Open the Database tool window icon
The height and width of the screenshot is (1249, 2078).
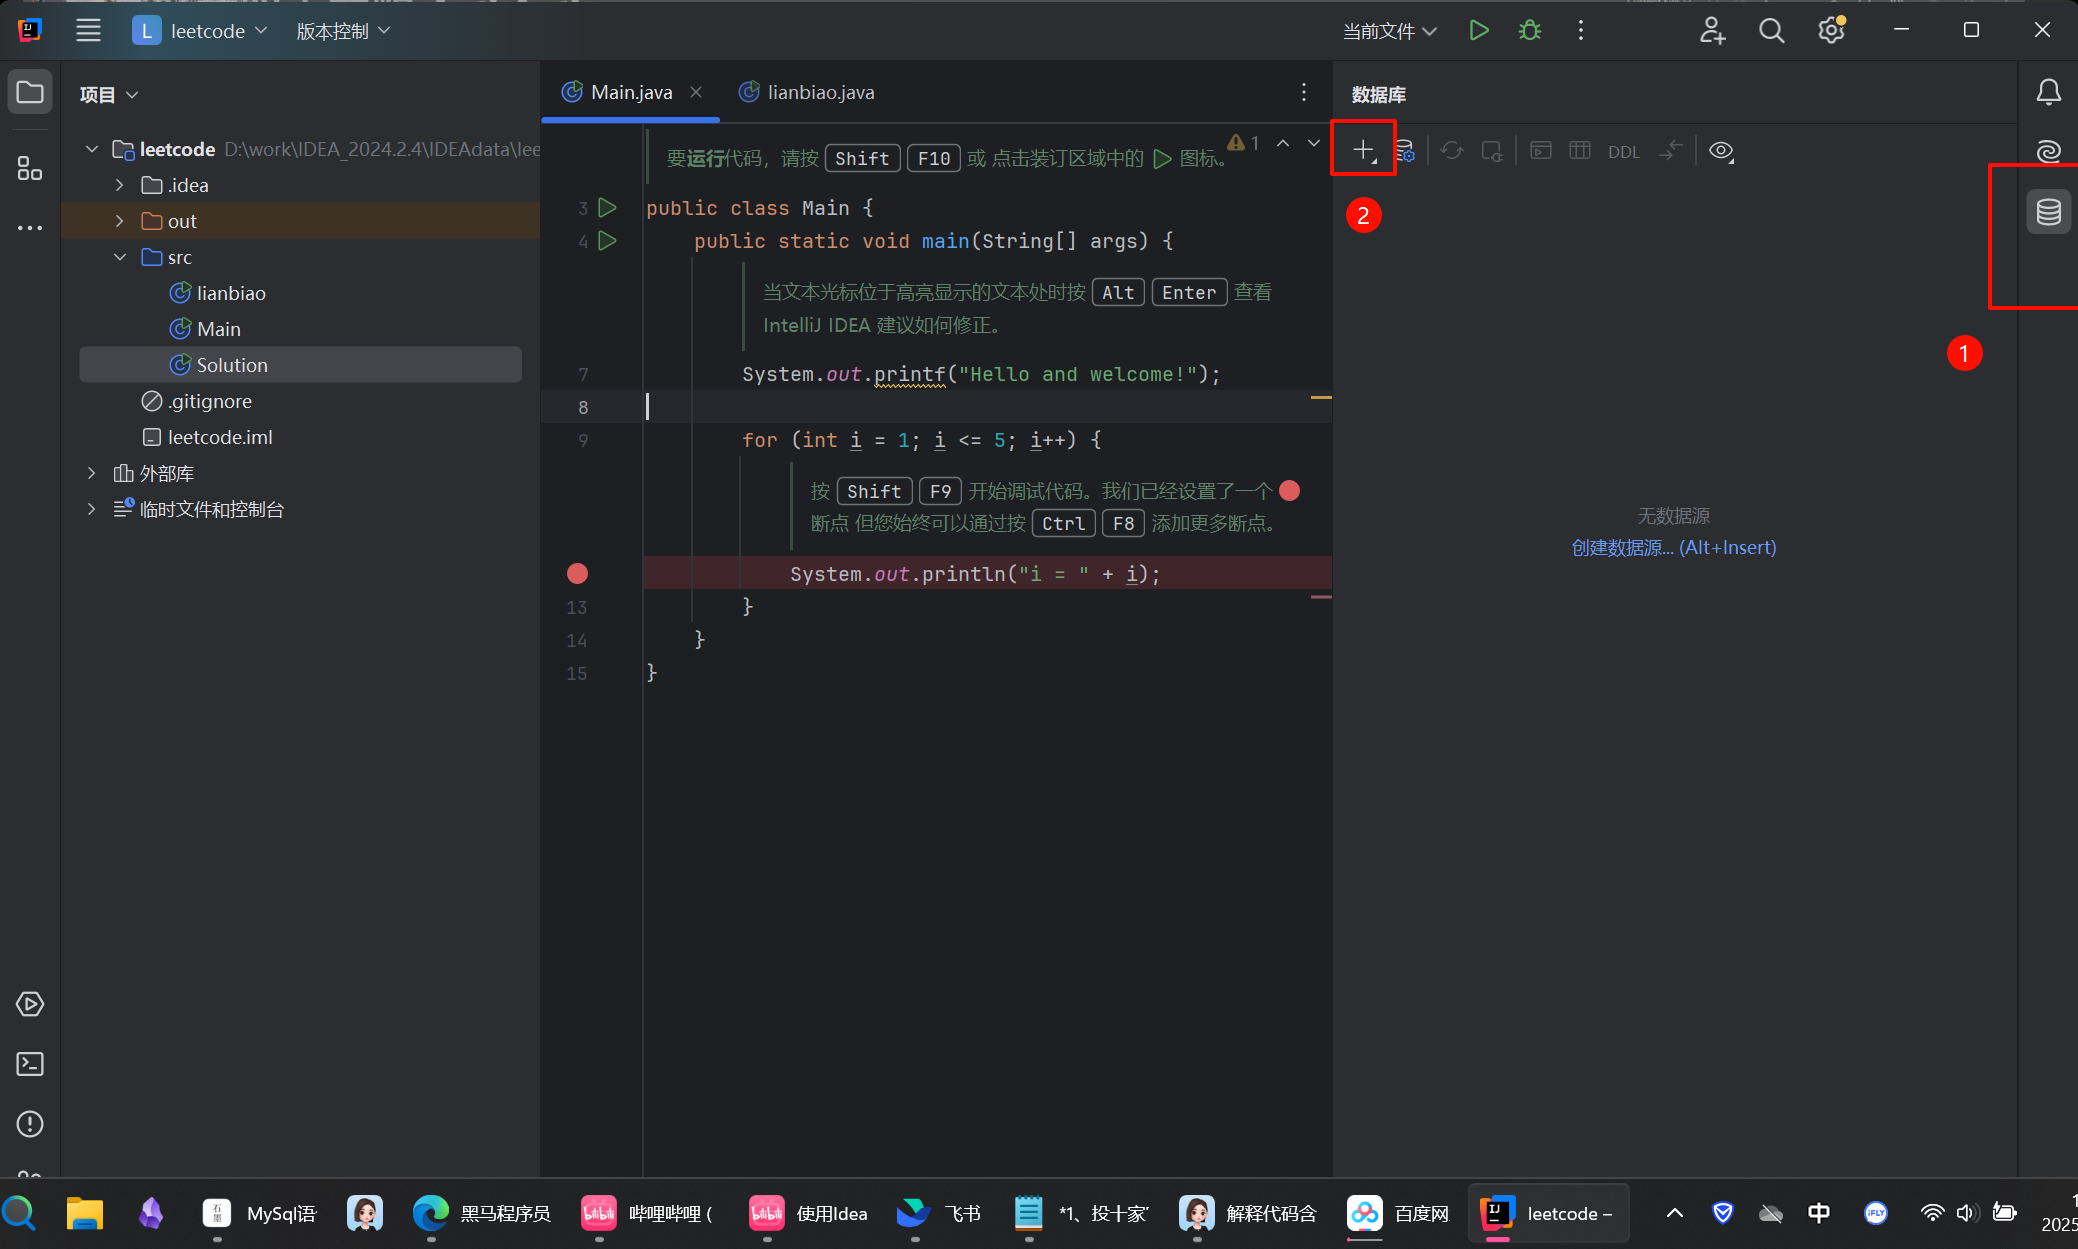pos(2048,212)
